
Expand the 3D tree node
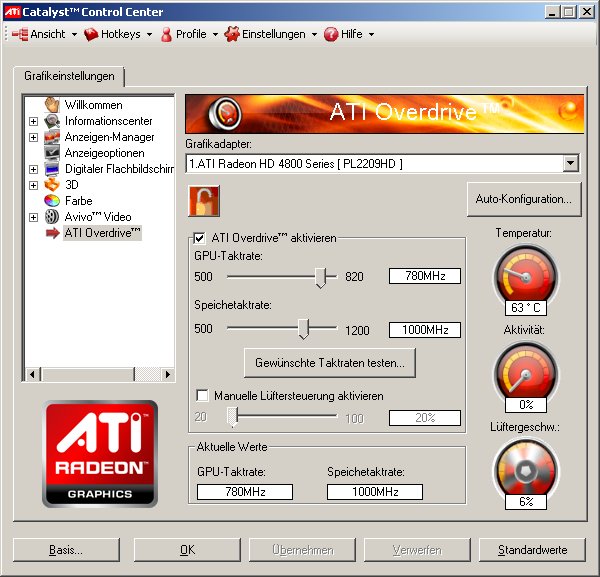[33, 185]
